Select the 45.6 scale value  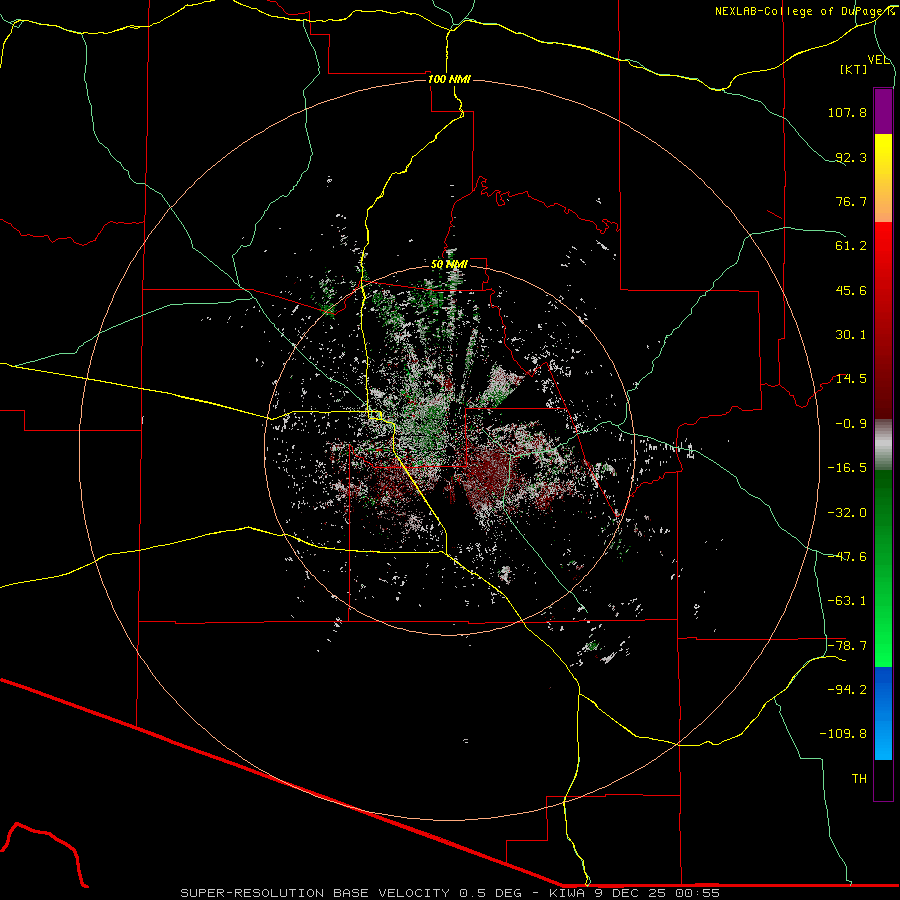pyautogui.click(x=851, y=290)
